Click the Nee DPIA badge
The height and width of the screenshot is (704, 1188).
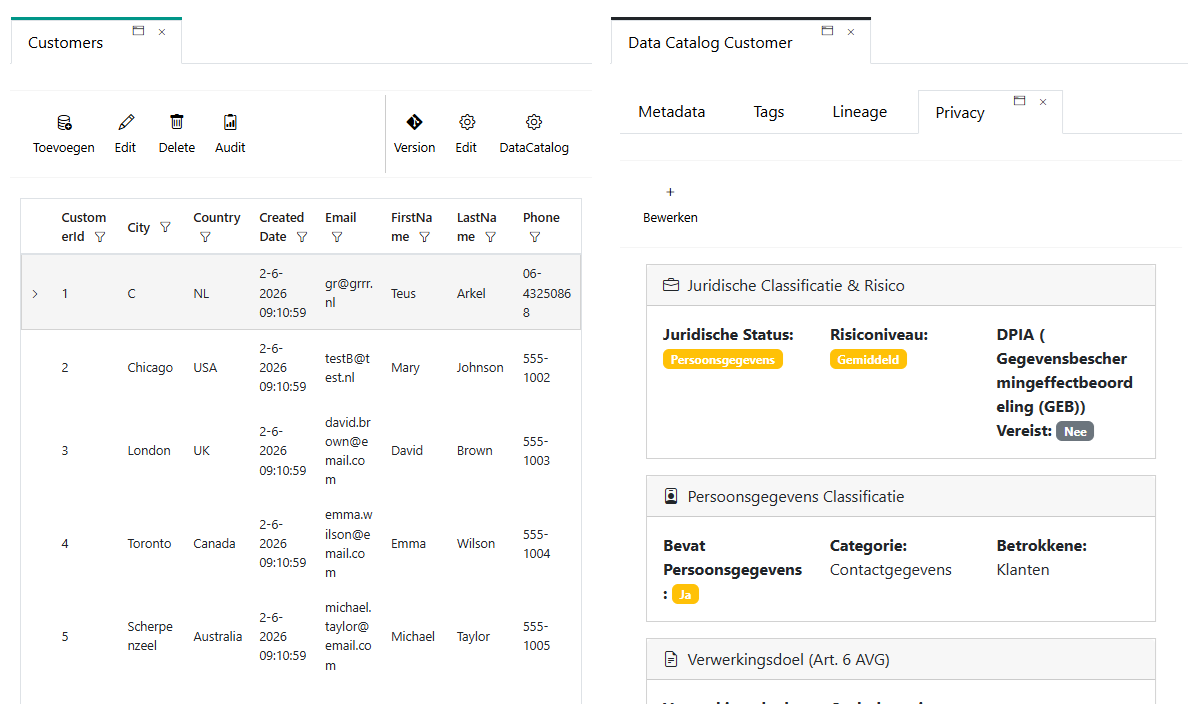(1075, 431)
